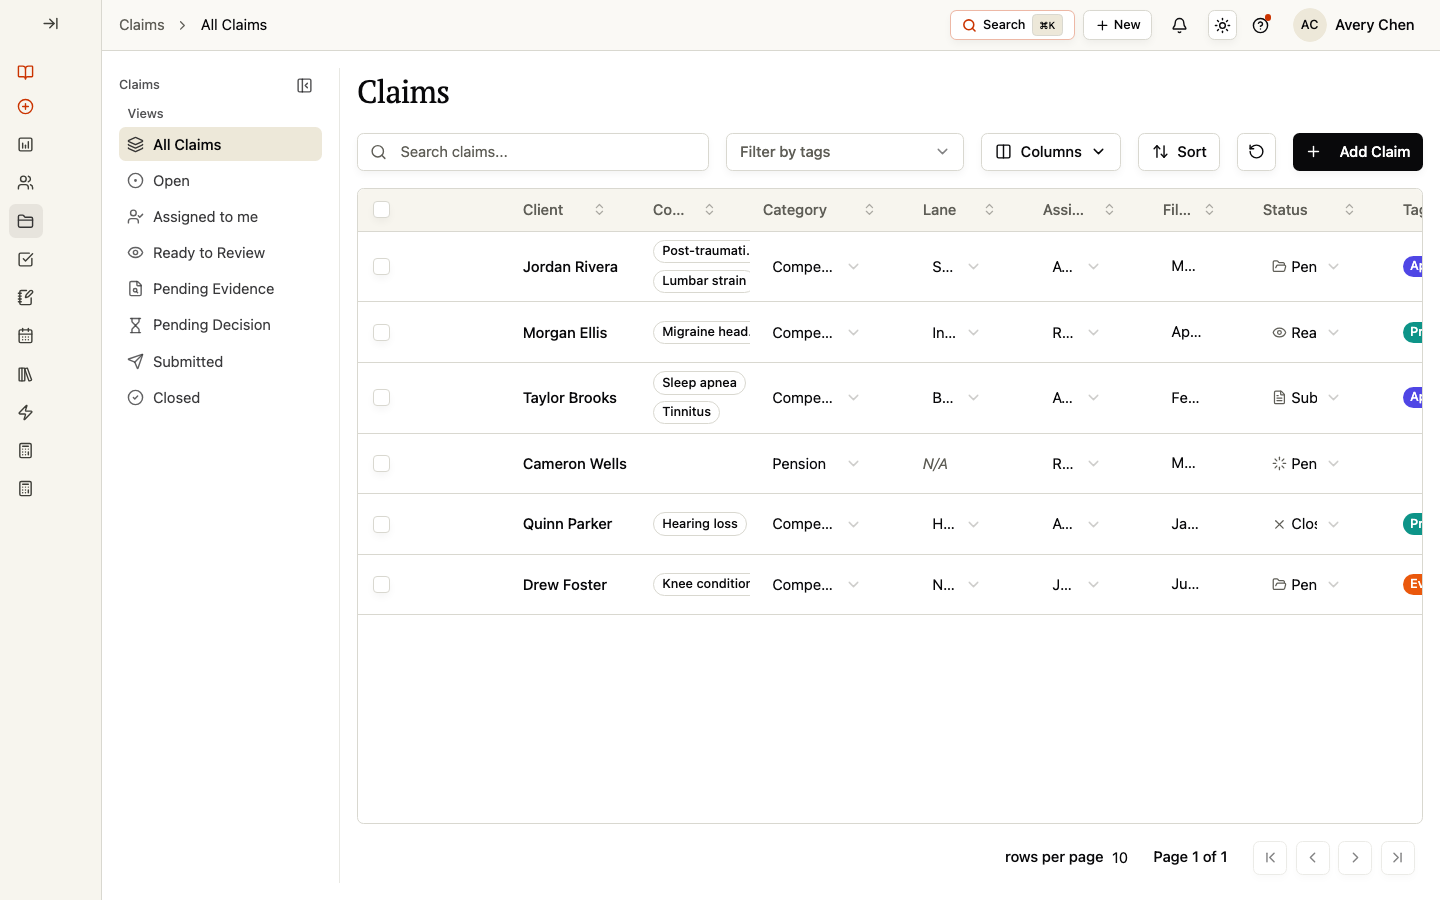Screen dimensions: 1440x900
Task: Select the Closed view
Action: click(x=220, y=398)
